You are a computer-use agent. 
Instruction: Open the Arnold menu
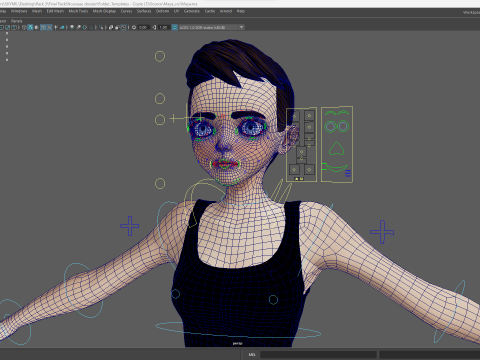pos(226,11)
